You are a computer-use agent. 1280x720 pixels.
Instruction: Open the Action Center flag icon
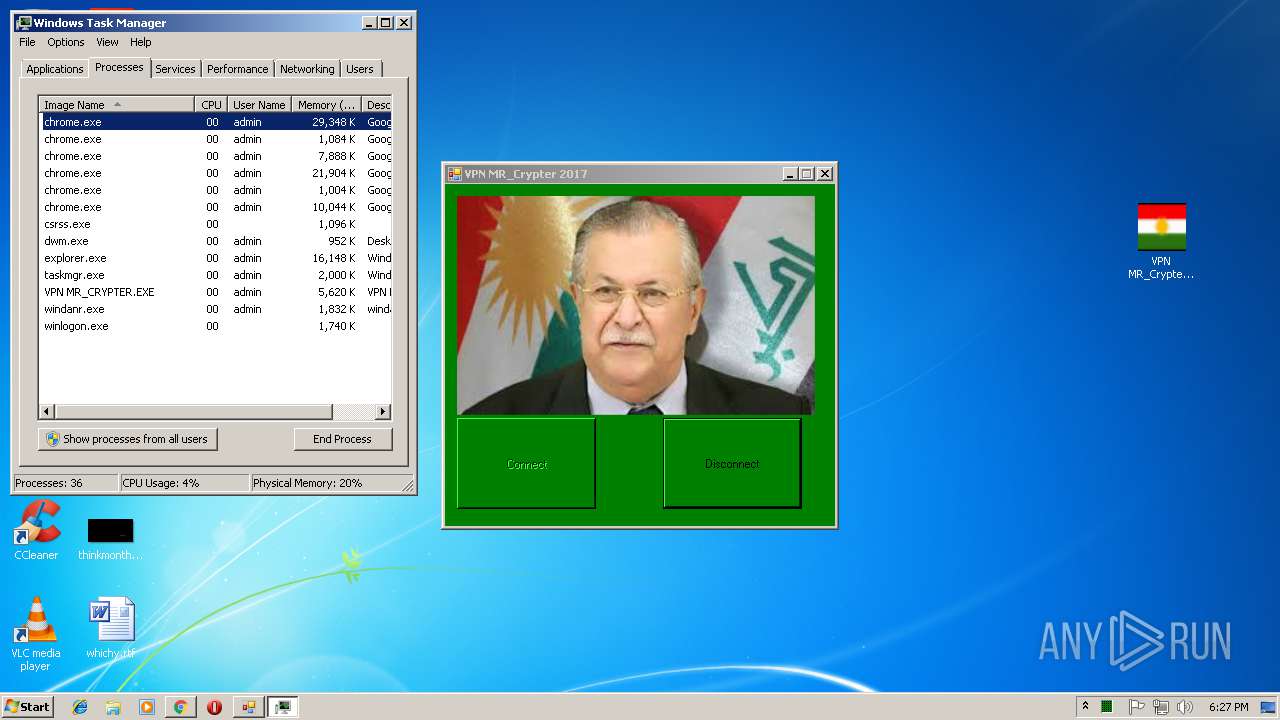(x=1136, y=707)
